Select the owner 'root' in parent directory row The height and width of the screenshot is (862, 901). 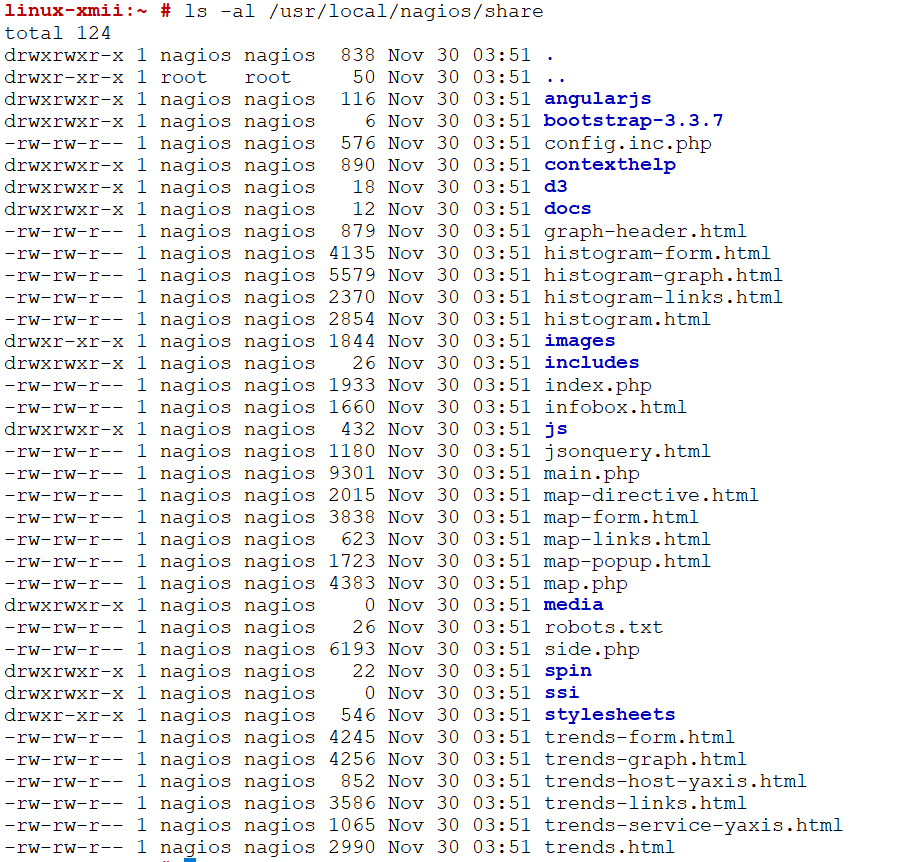pyautogui.click(x=183, y=78)
